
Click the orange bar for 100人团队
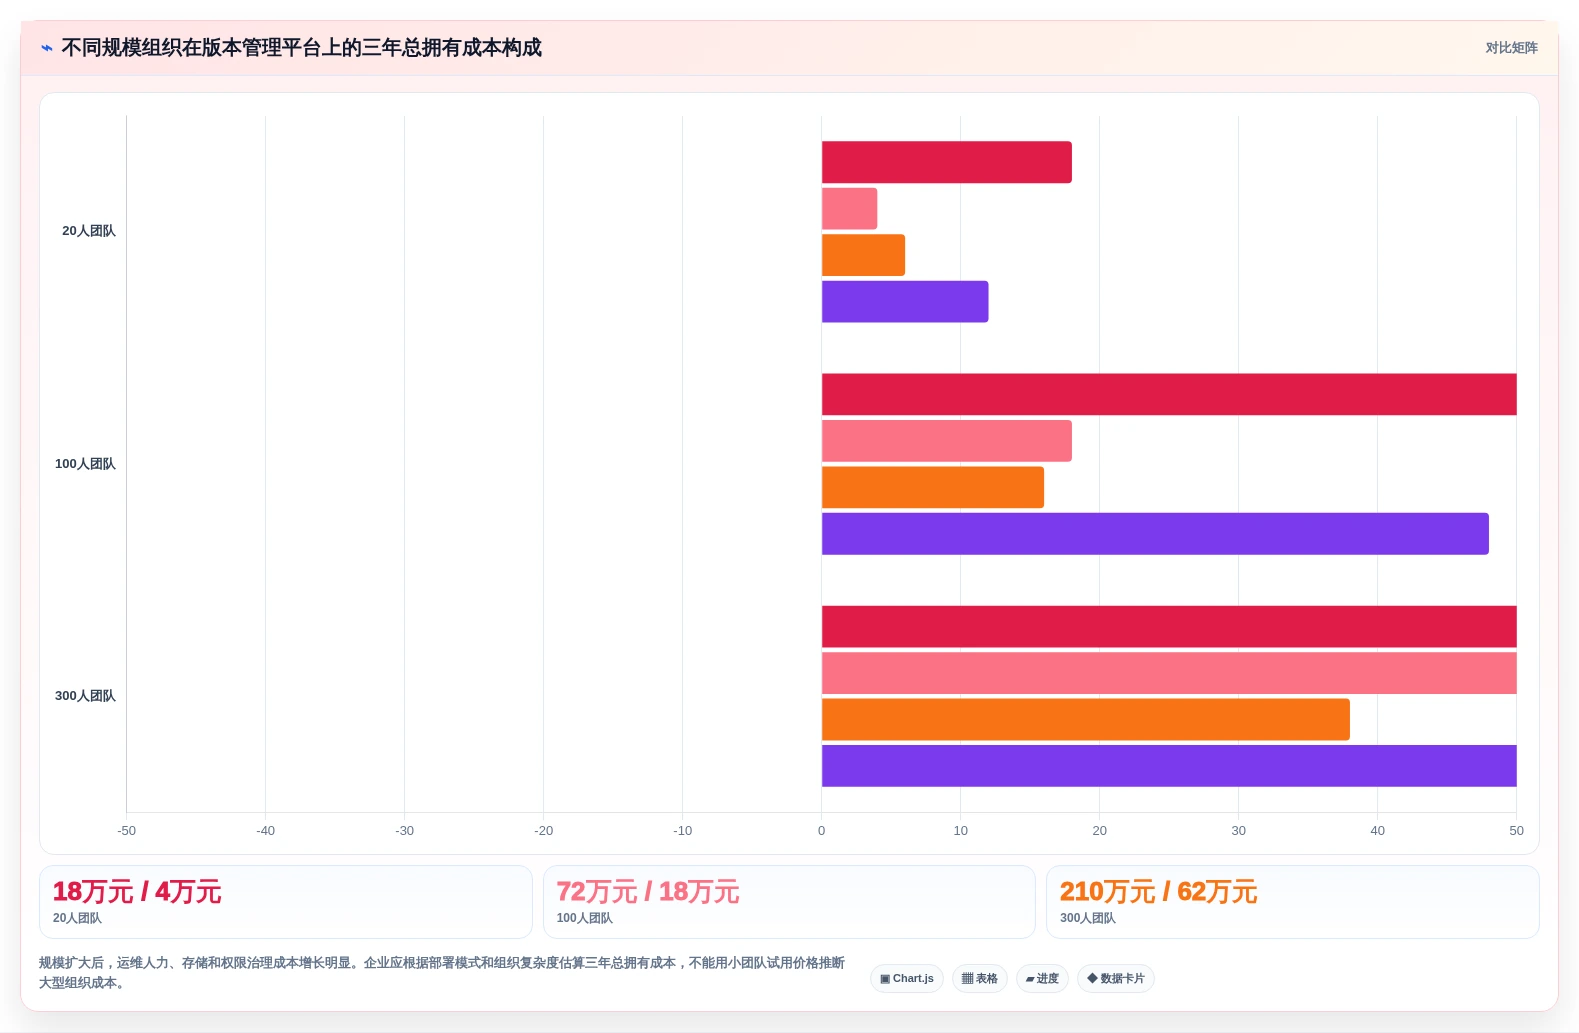click(933, 487)
